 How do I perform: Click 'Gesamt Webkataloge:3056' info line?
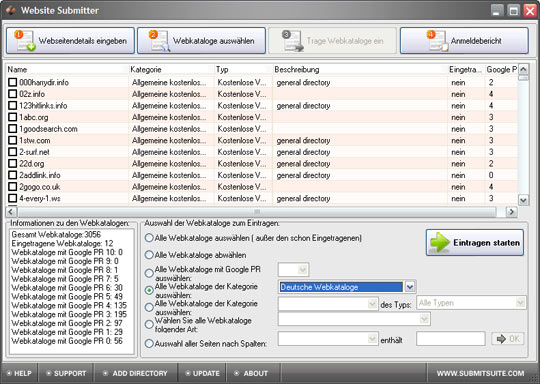[56, 235]
